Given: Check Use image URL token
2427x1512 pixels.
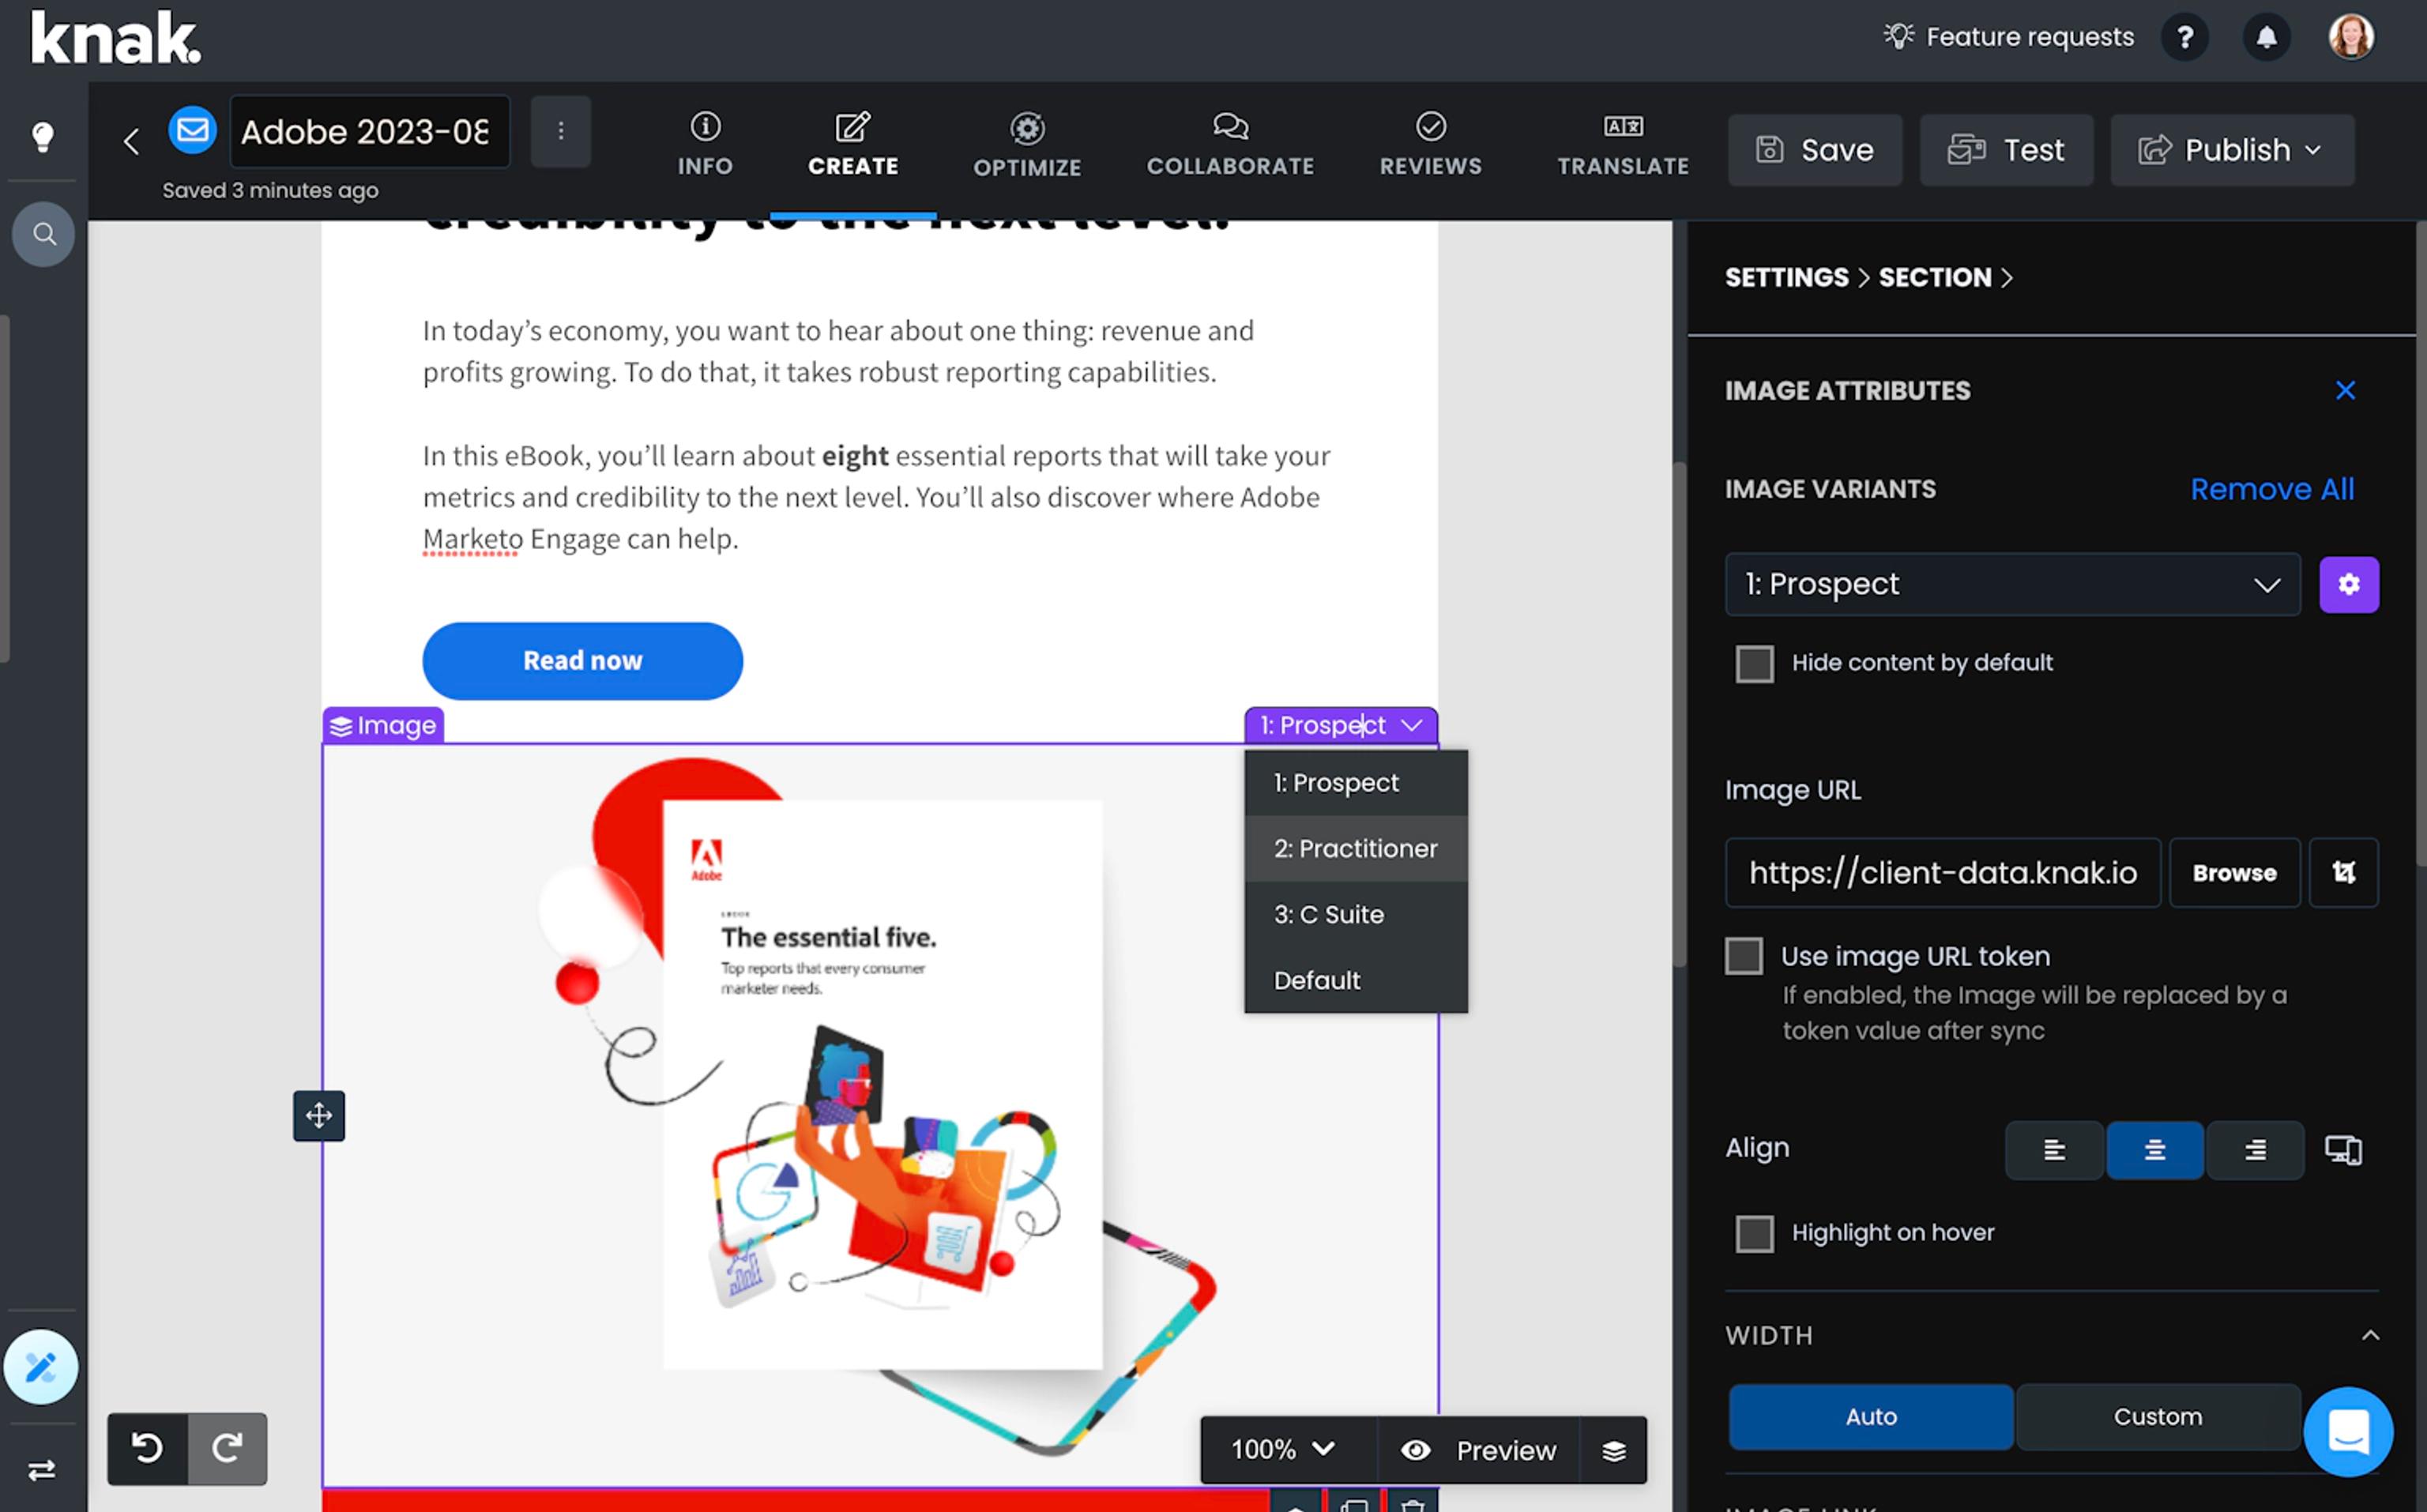Looking at the screenshot, I should pyautogui.click(x=1743, y=956).
